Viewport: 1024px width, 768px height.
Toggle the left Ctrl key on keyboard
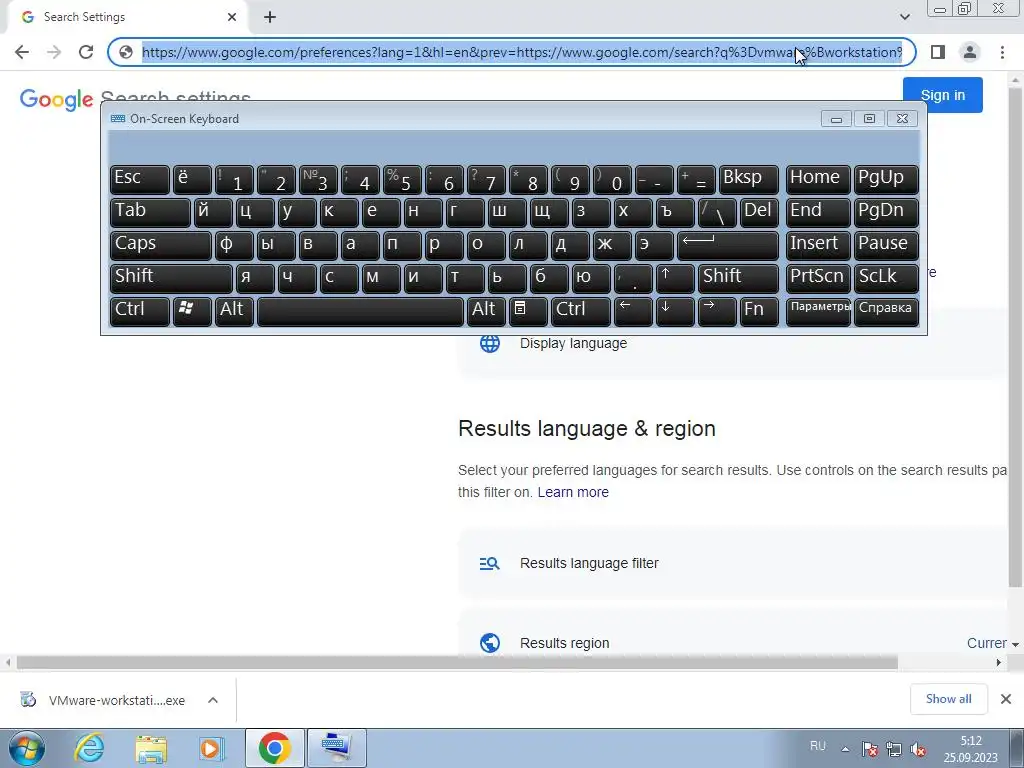pos(140,312)
